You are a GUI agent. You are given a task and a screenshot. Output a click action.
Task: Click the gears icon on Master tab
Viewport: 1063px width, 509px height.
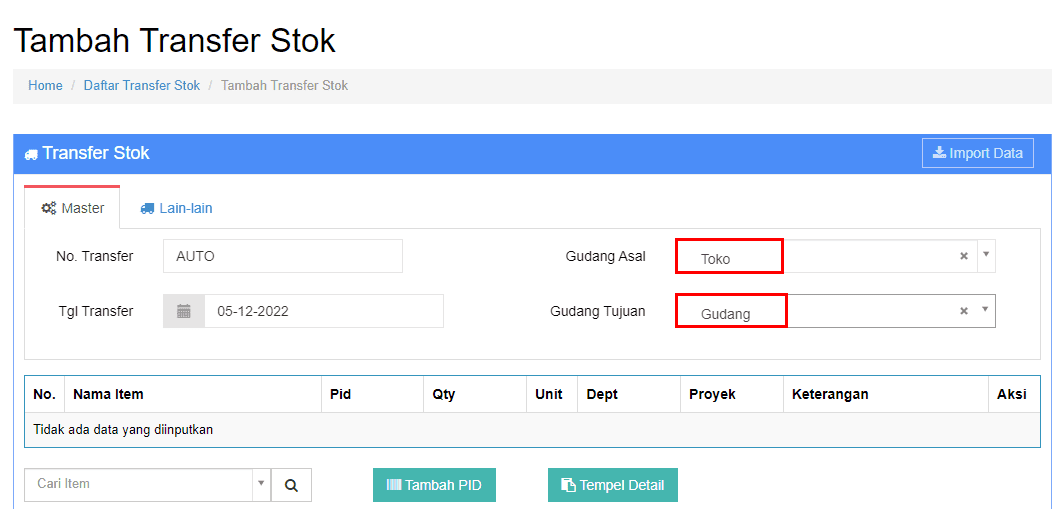tap(49, 208)
